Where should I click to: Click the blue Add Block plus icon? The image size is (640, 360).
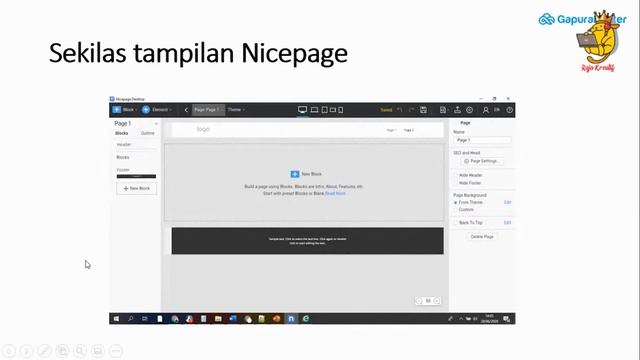(x=117, y=109)
